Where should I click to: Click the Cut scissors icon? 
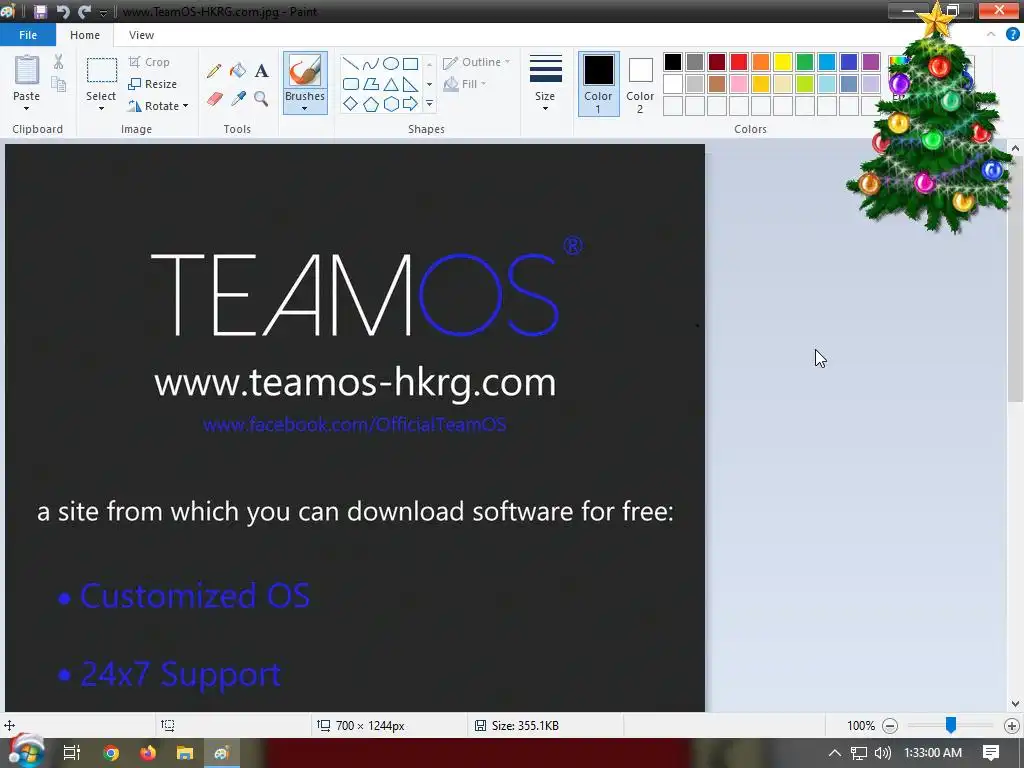(x=58, y=61)
